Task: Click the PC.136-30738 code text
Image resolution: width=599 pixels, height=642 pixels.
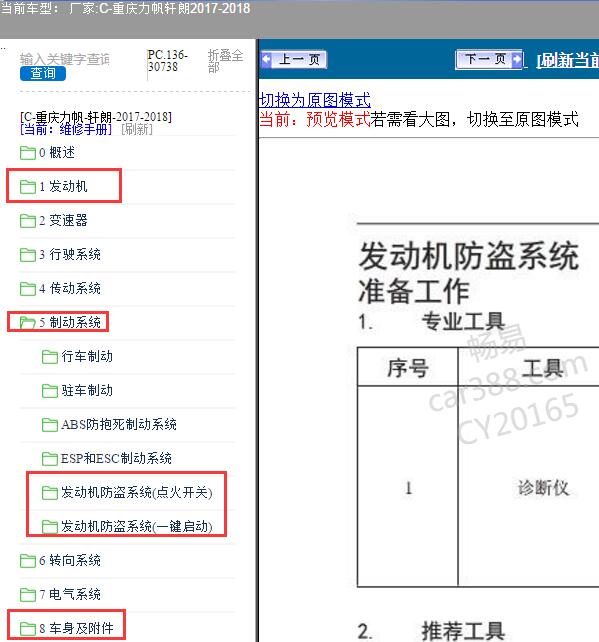Action: coord(167,61)
